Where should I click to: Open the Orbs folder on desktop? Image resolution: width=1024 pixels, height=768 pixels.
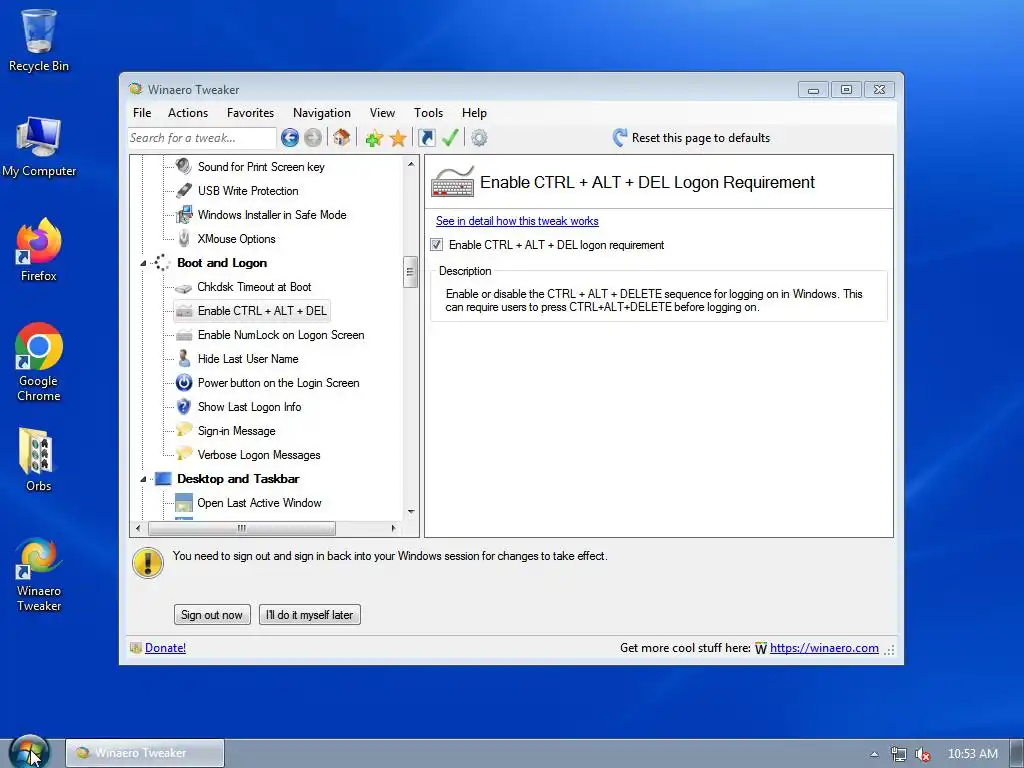pos(38,460)
